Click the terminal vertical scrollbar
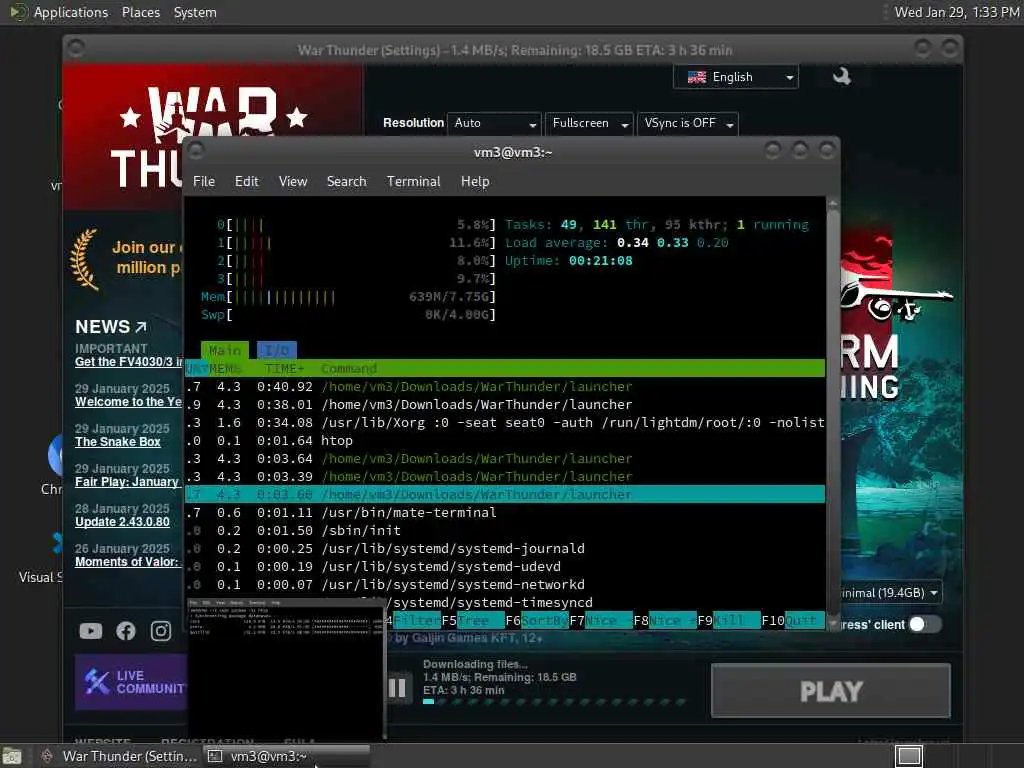1024x768 pixels. [x=833, y=413]
